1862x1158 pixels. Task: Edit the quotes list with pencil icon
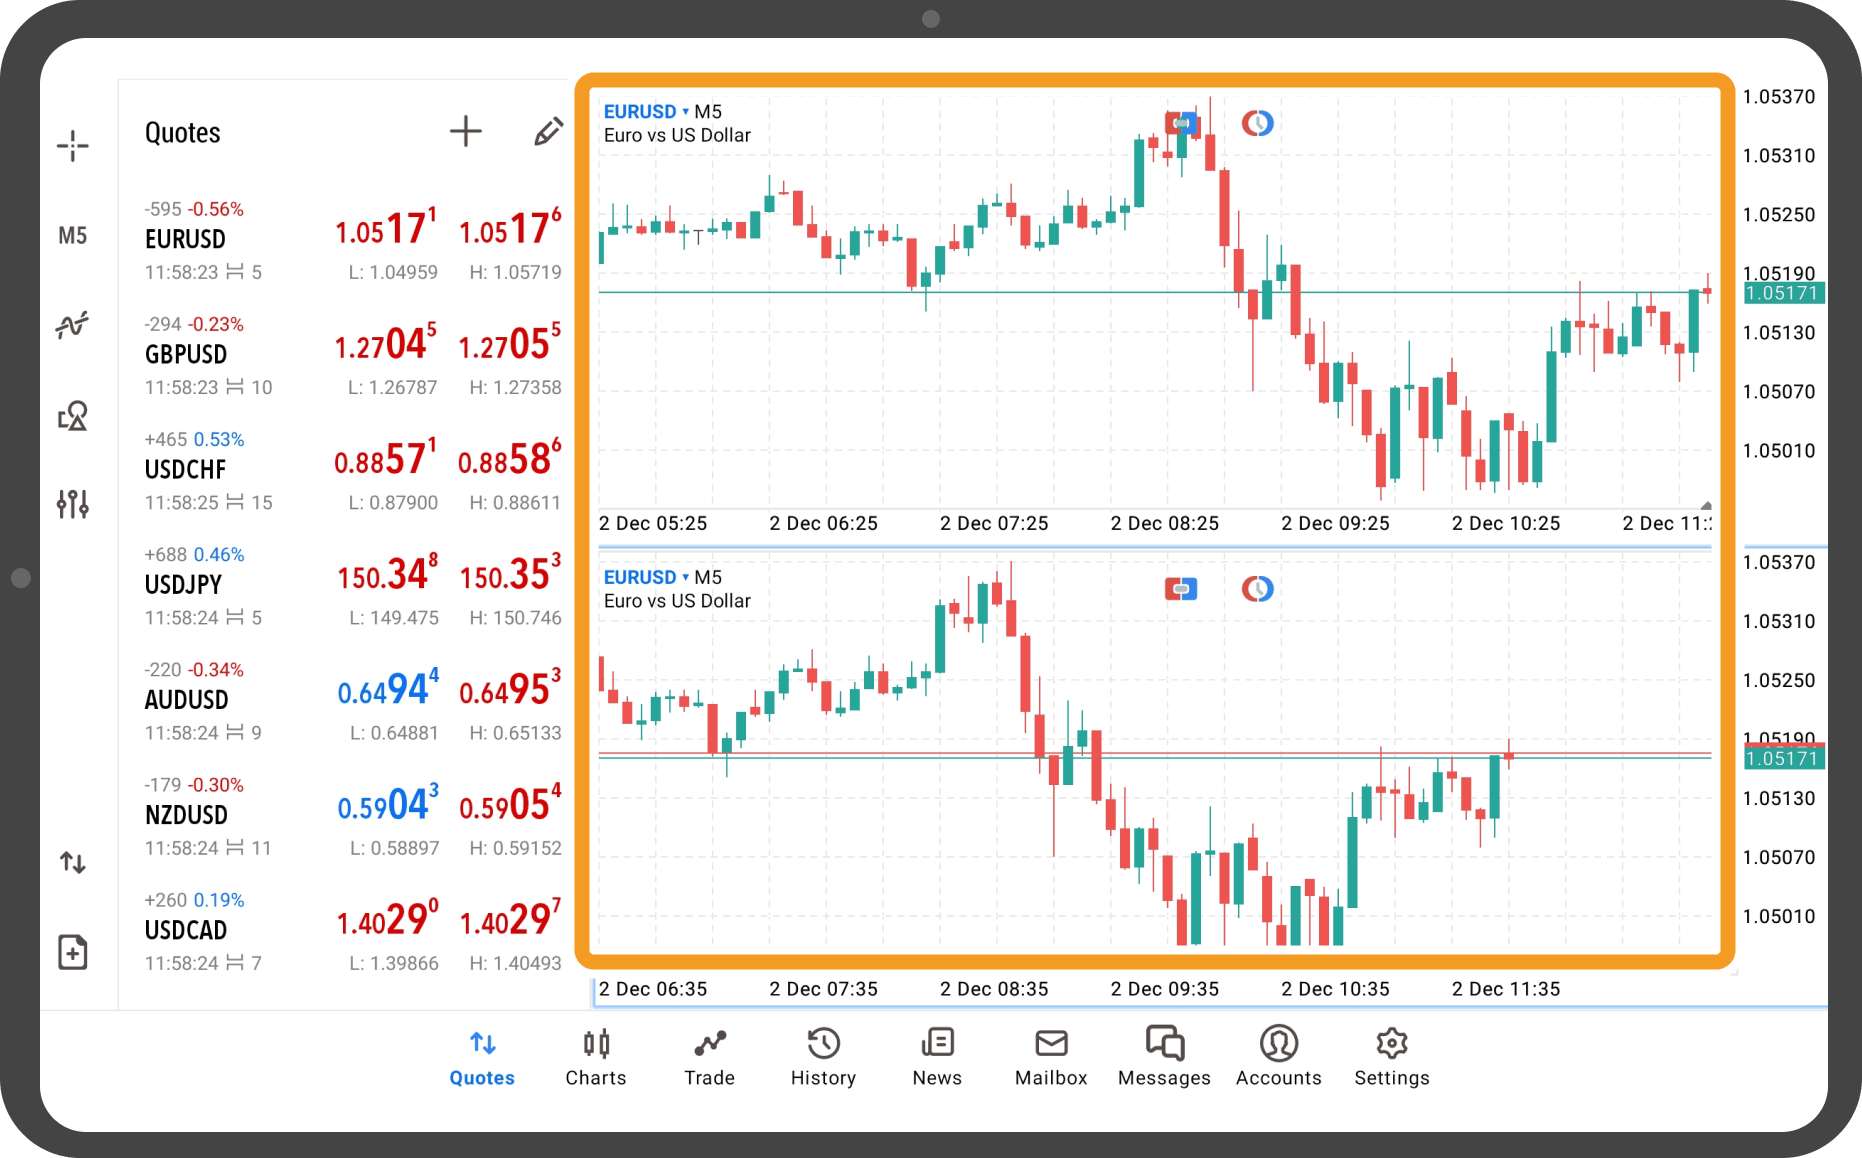click(547, 131)
